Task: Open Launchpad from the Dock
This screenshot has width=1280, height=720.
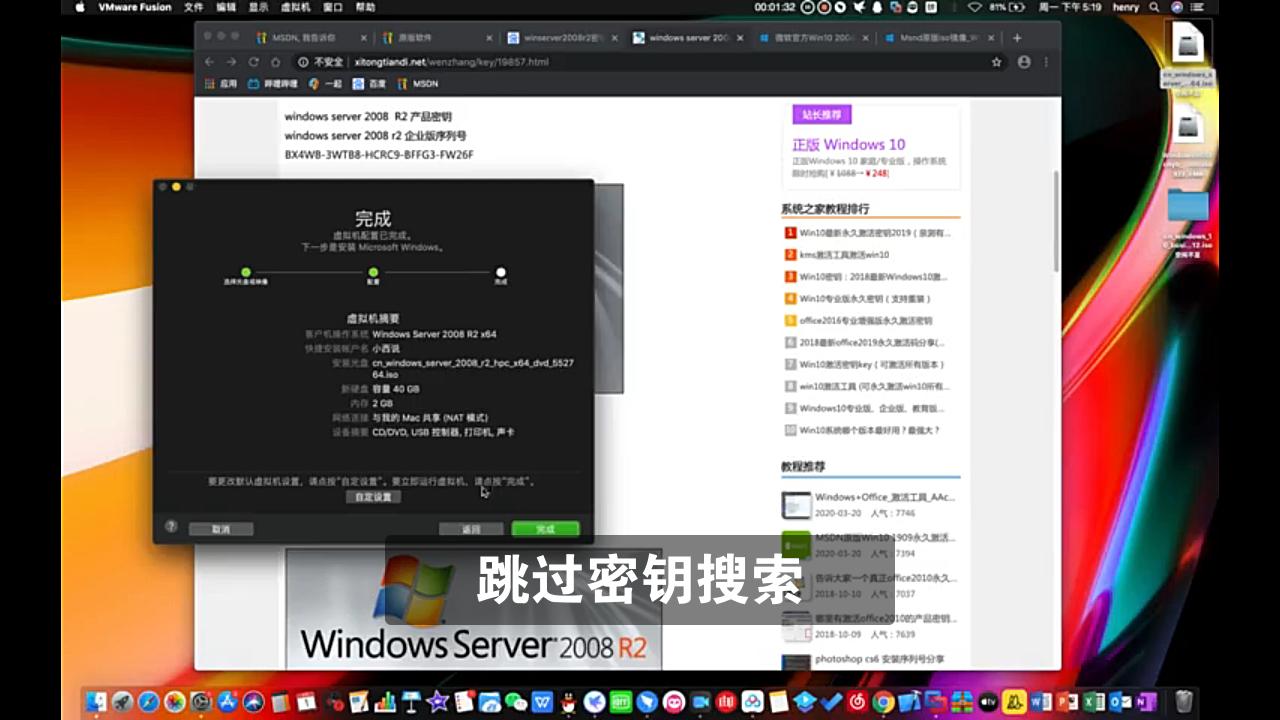Action: click(122, 702)
